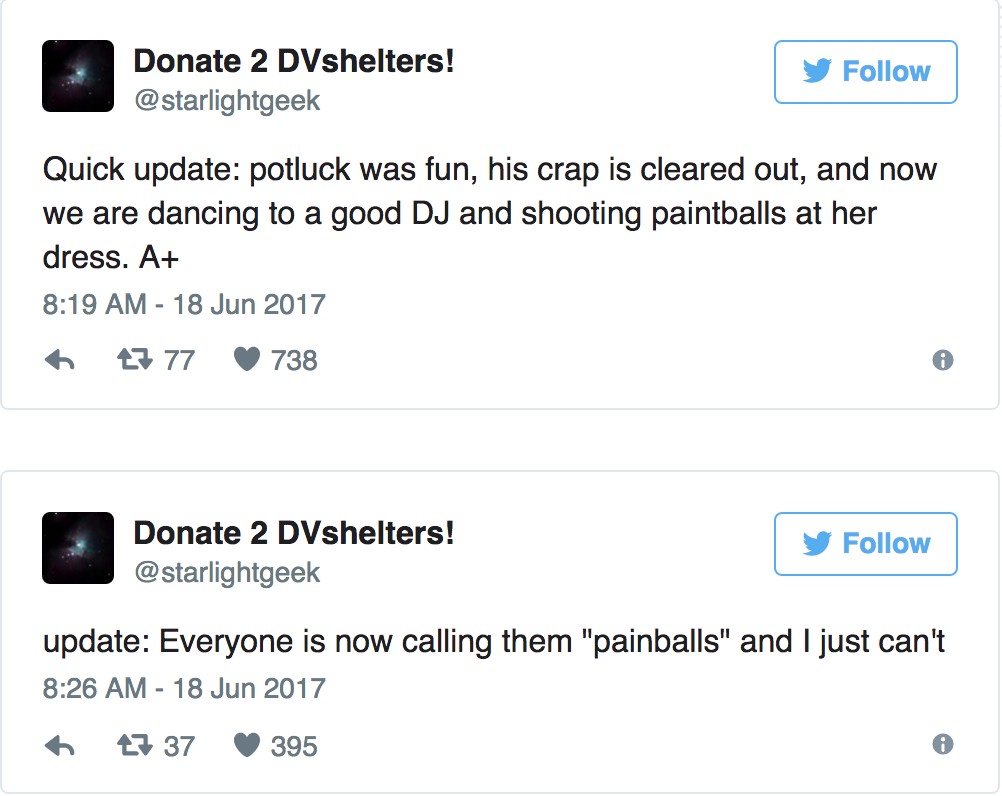This screenshot has width=1002, height=796.
Task: Click the profile avatar in the second tweet
Action: click(x=78, y=548)
